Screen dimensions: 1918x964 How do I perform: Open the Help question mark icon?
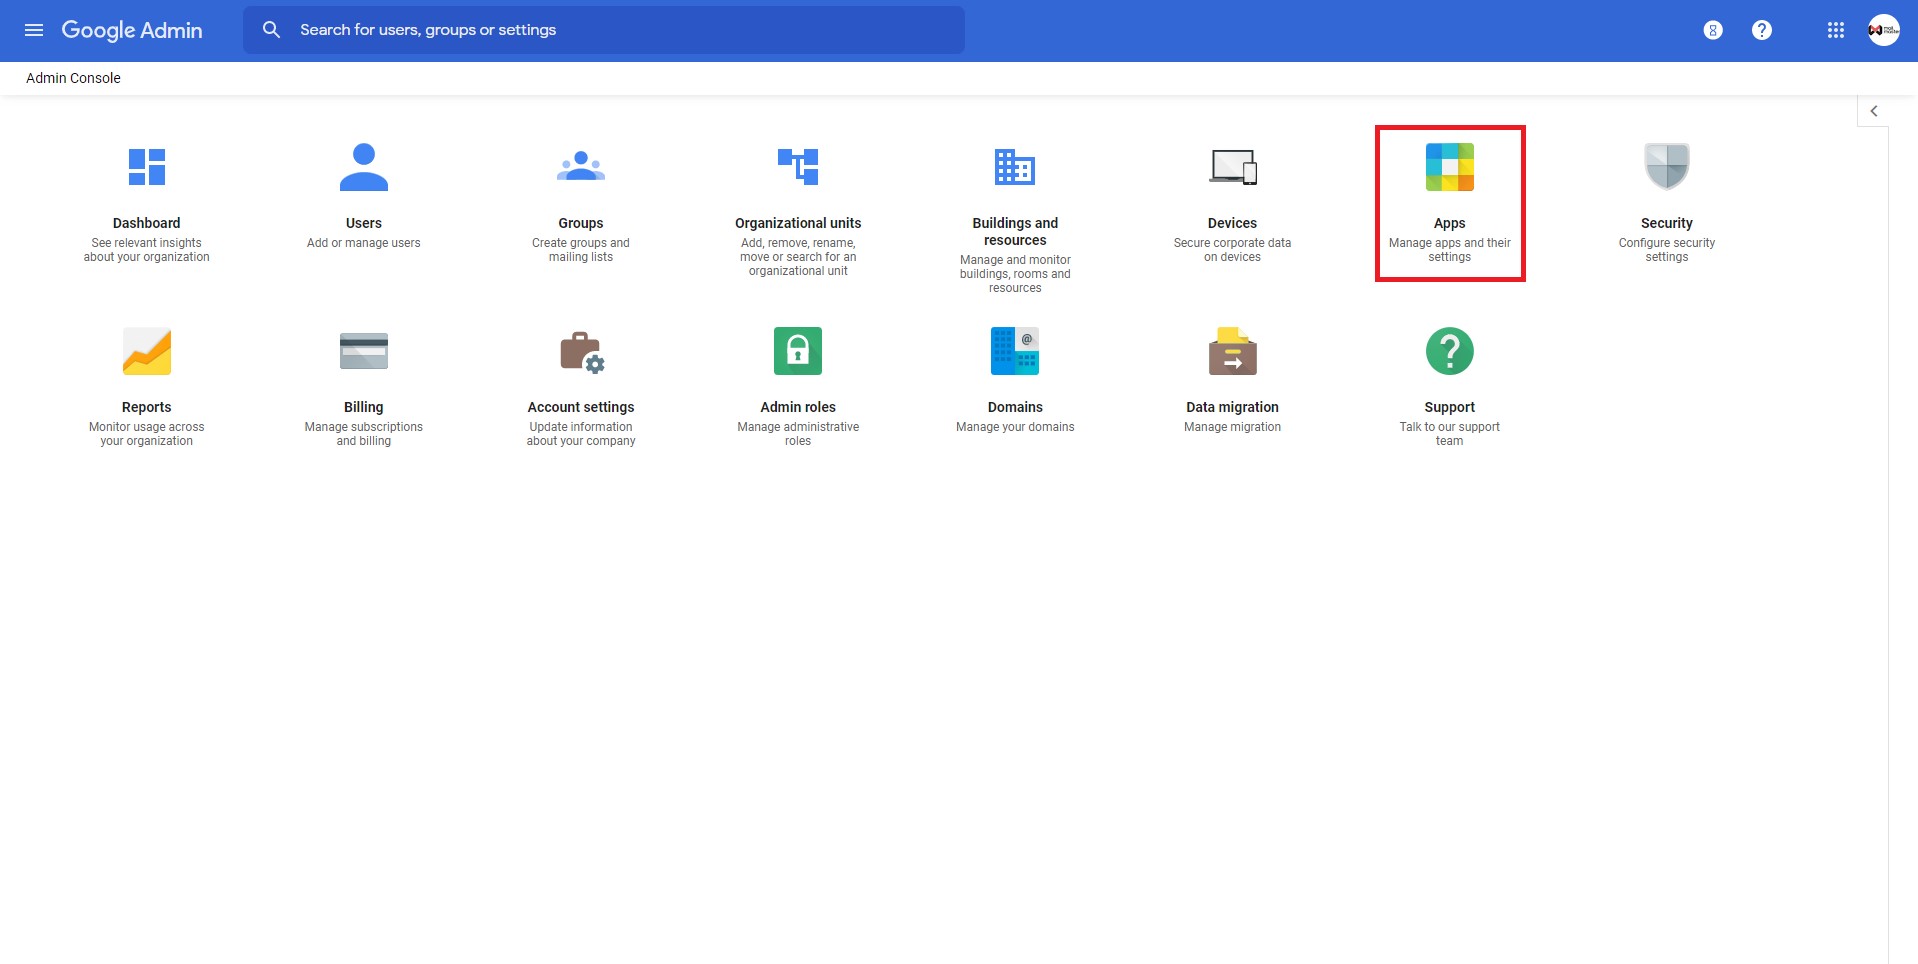point(1762,30)
